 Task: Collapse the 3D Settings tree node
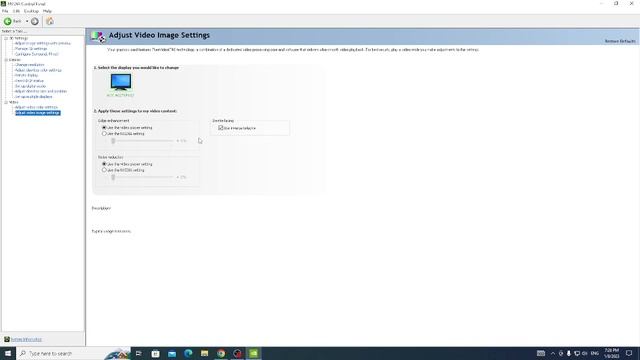(x=6, y=38)
